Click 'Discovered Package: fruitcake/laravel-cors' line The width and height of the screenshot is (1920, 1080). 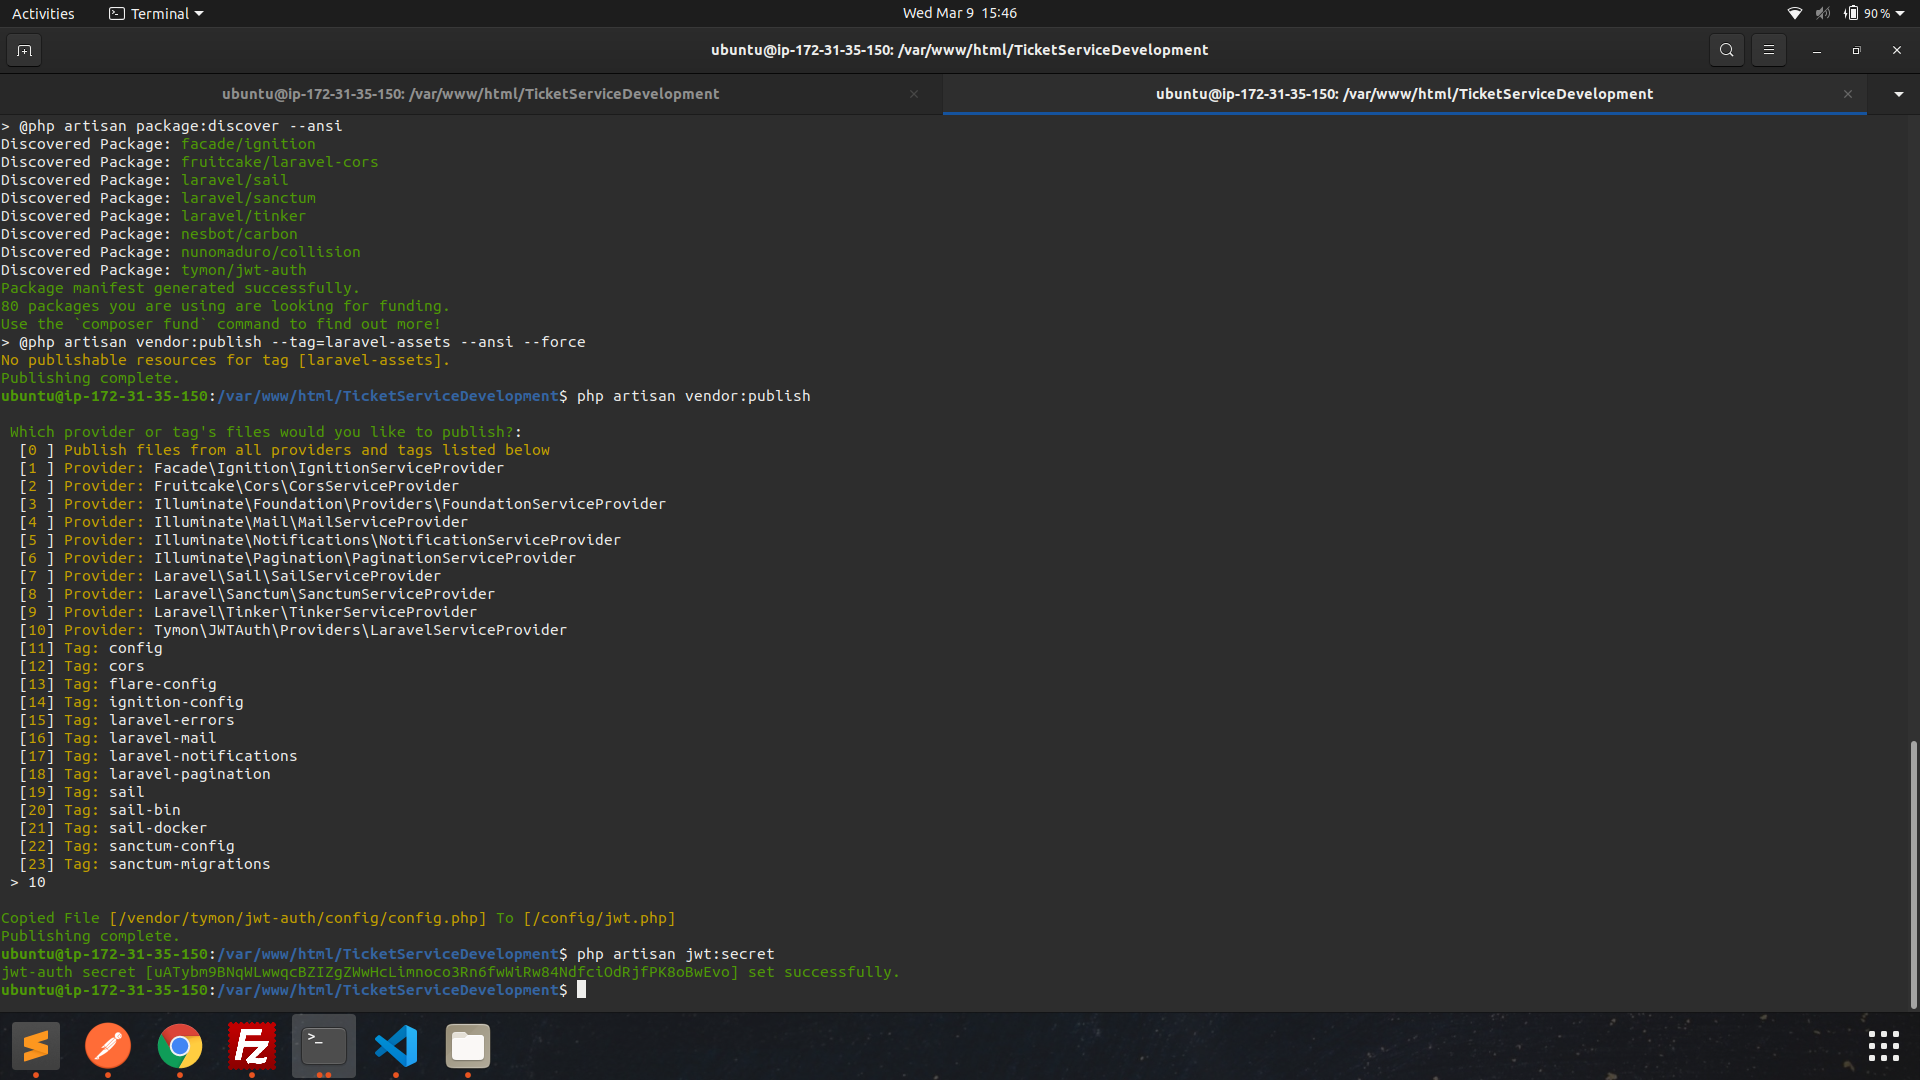[190, 162]
